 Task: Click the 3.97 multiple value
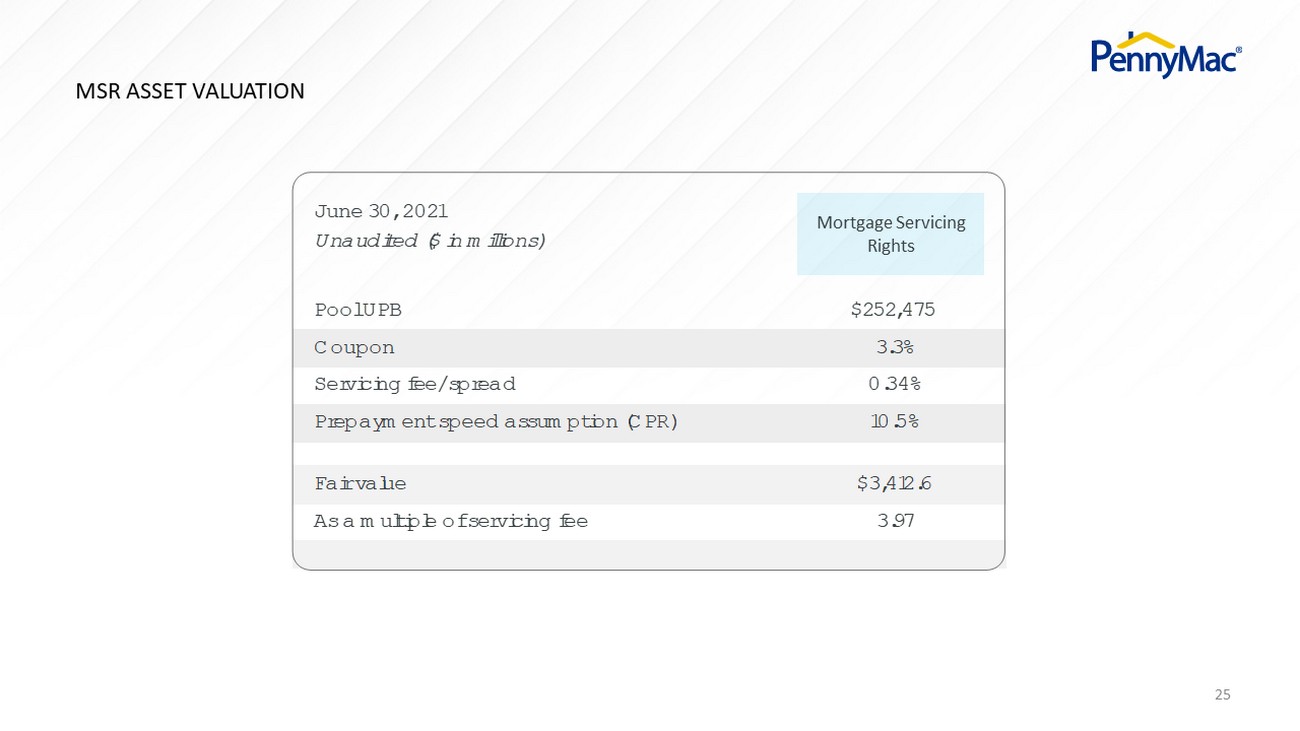(893, 521)
